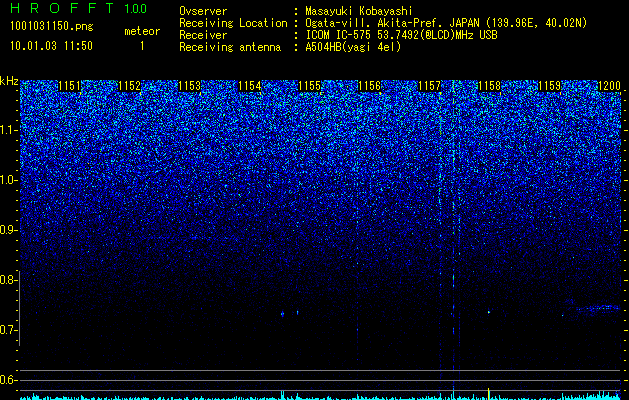Click the yellow peak in the bottom level graph
The image size is (629, 400).
(x=489, y=392)
